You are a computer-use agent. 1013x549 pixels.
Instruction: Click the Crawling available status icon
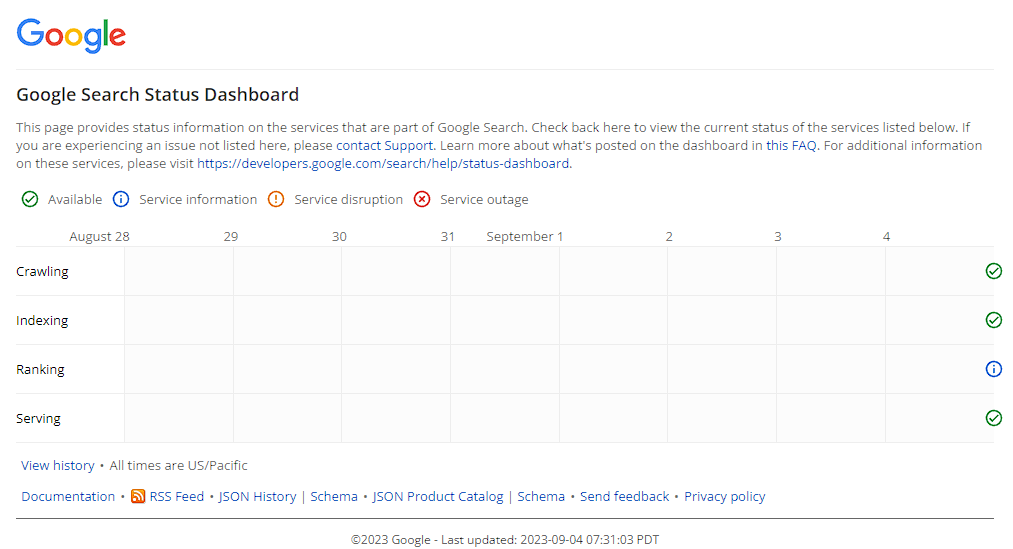pyautogui.click(x=993, y=271)
